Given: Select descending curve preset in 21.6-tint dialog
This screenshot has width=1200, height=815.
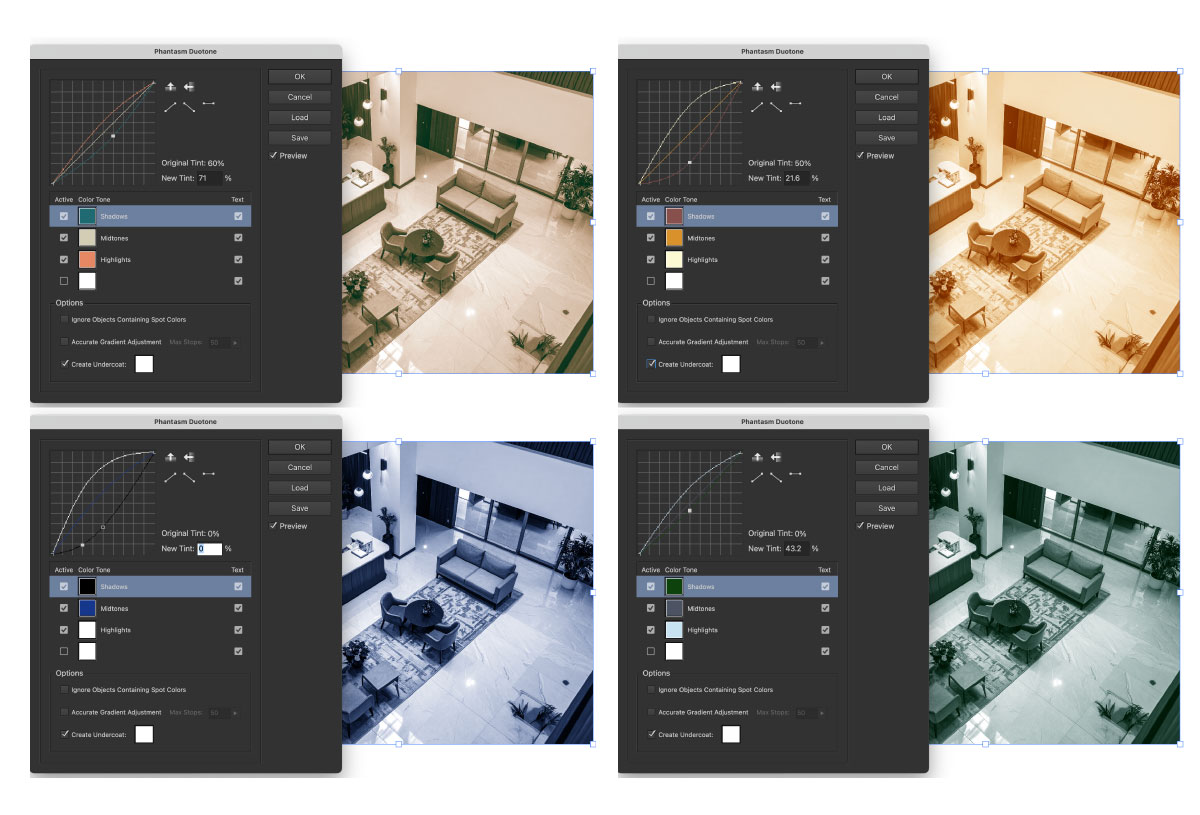Looking at the screenshot, I should tap(776, 105).
